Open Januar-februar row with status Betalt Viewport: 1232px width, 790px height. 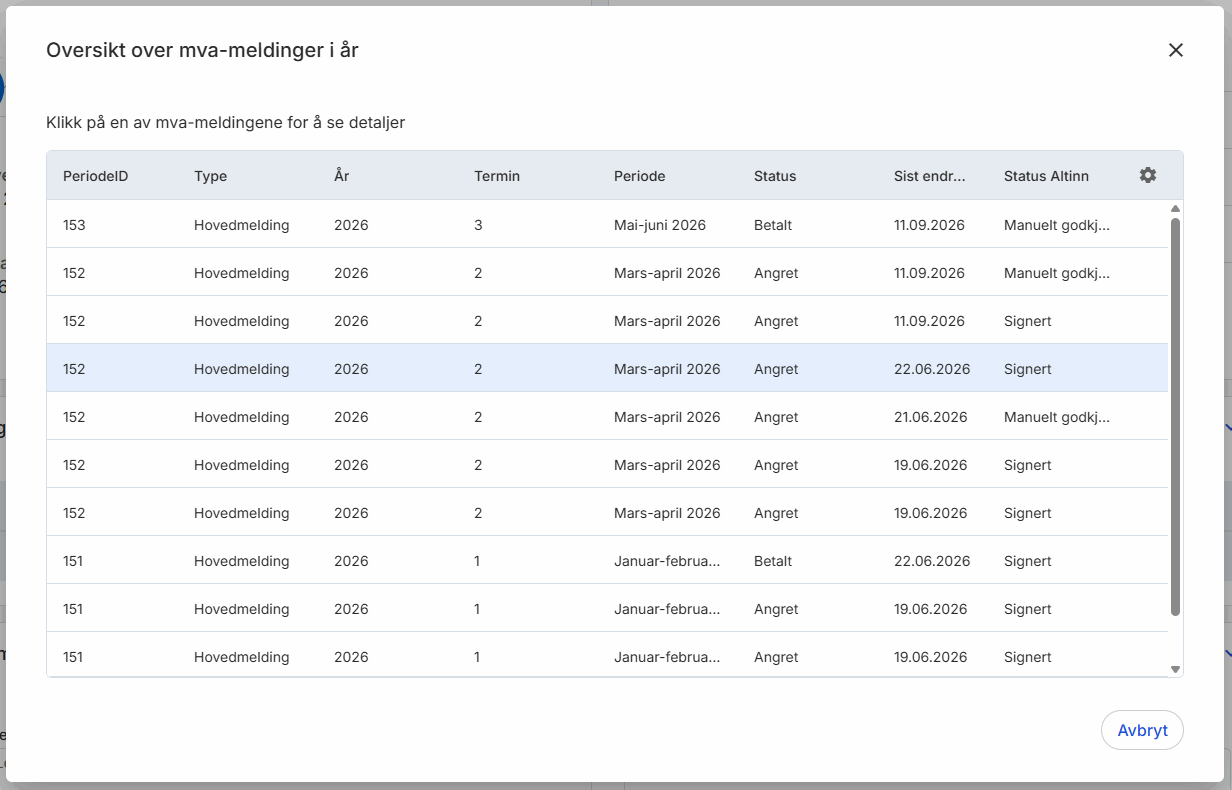click(x=607, y=561)
